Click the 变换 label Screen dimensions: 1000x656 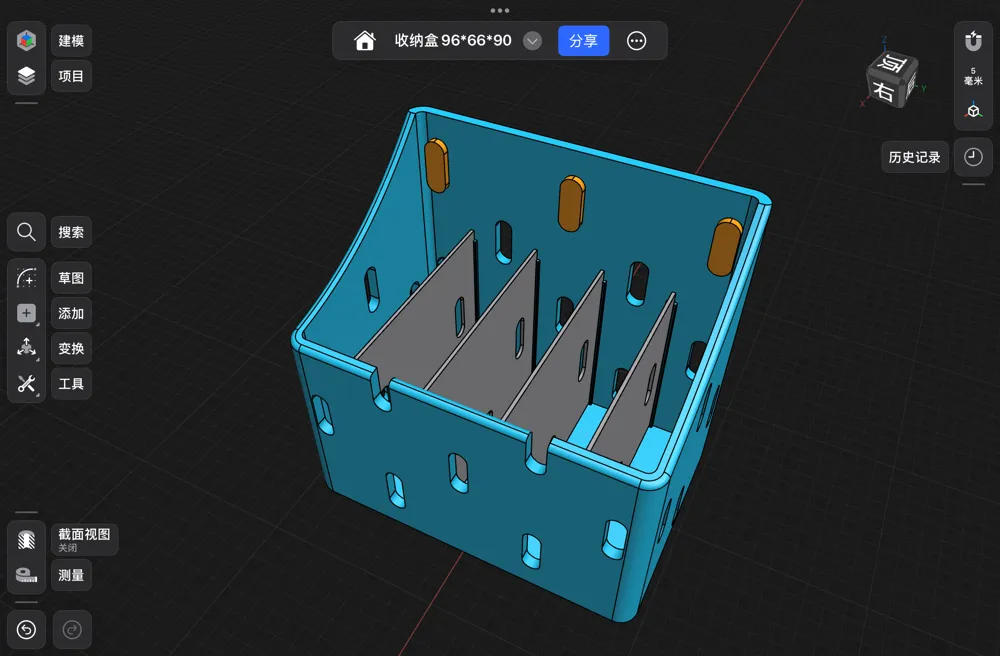[71, 348]
